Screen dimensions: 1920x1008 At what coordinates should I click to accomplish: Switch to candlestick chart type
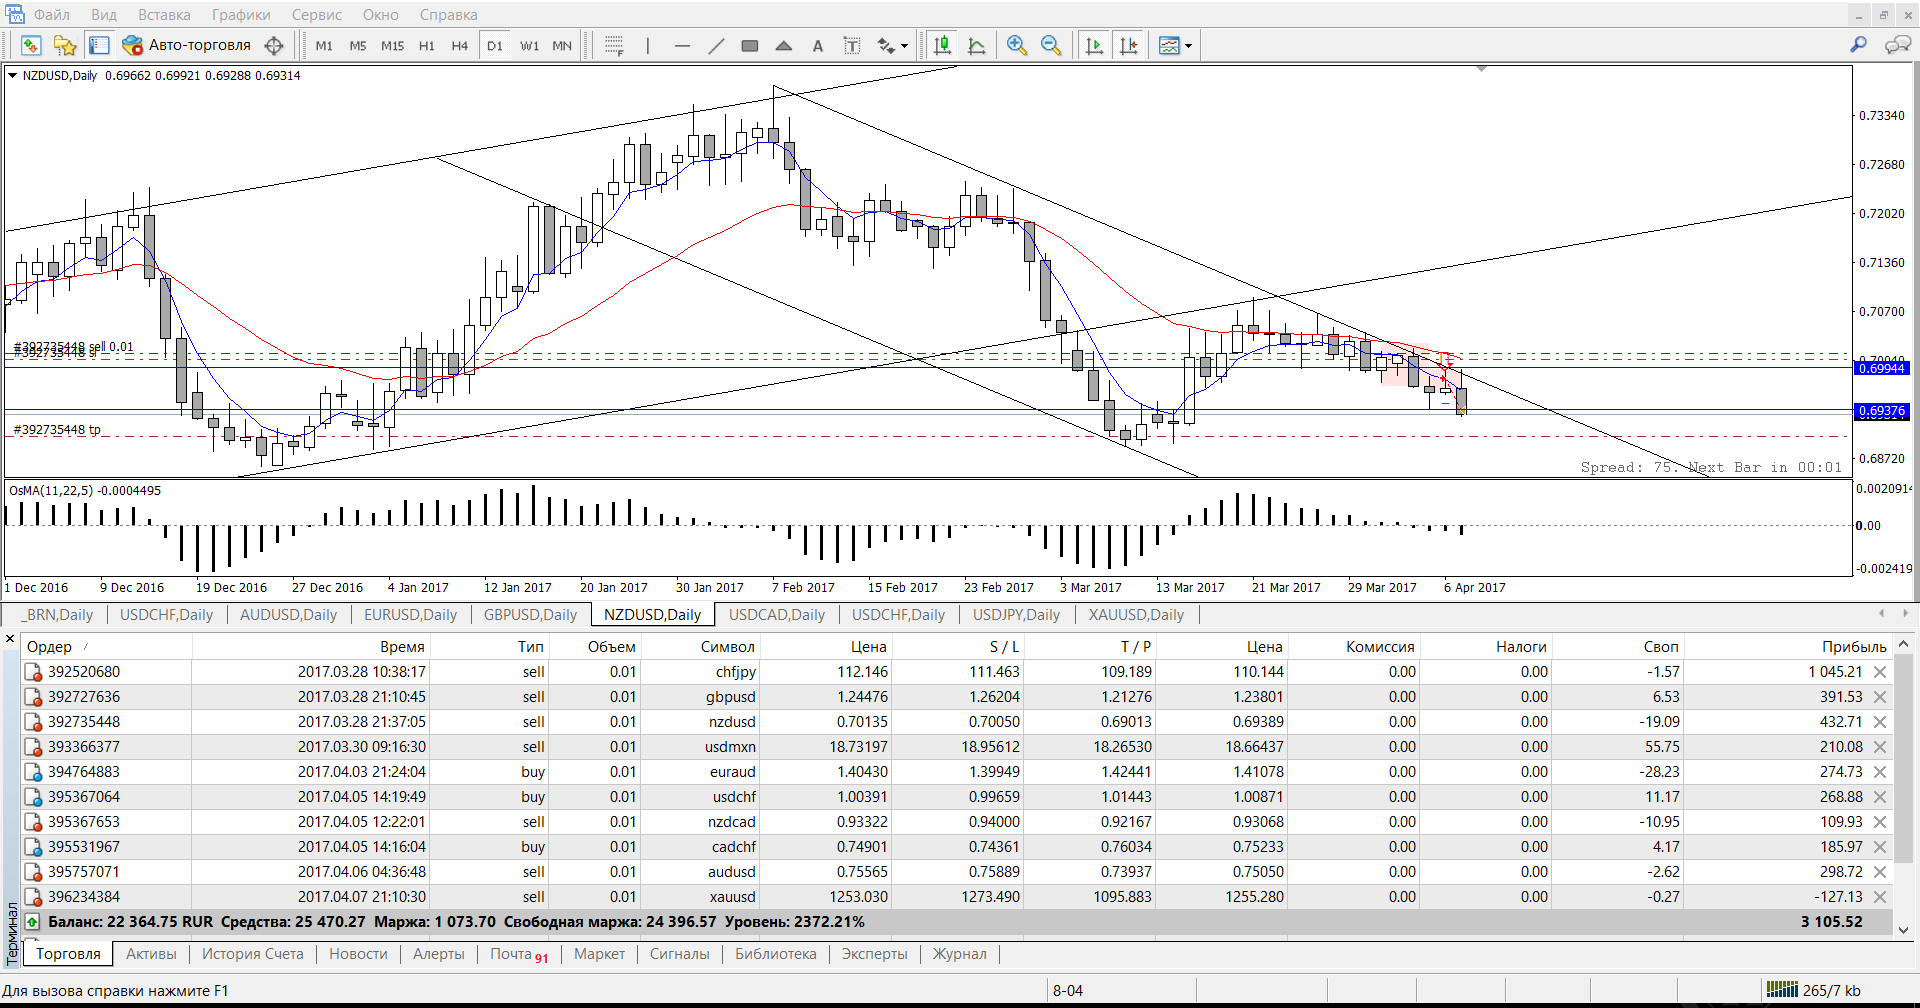pos(942,45)
